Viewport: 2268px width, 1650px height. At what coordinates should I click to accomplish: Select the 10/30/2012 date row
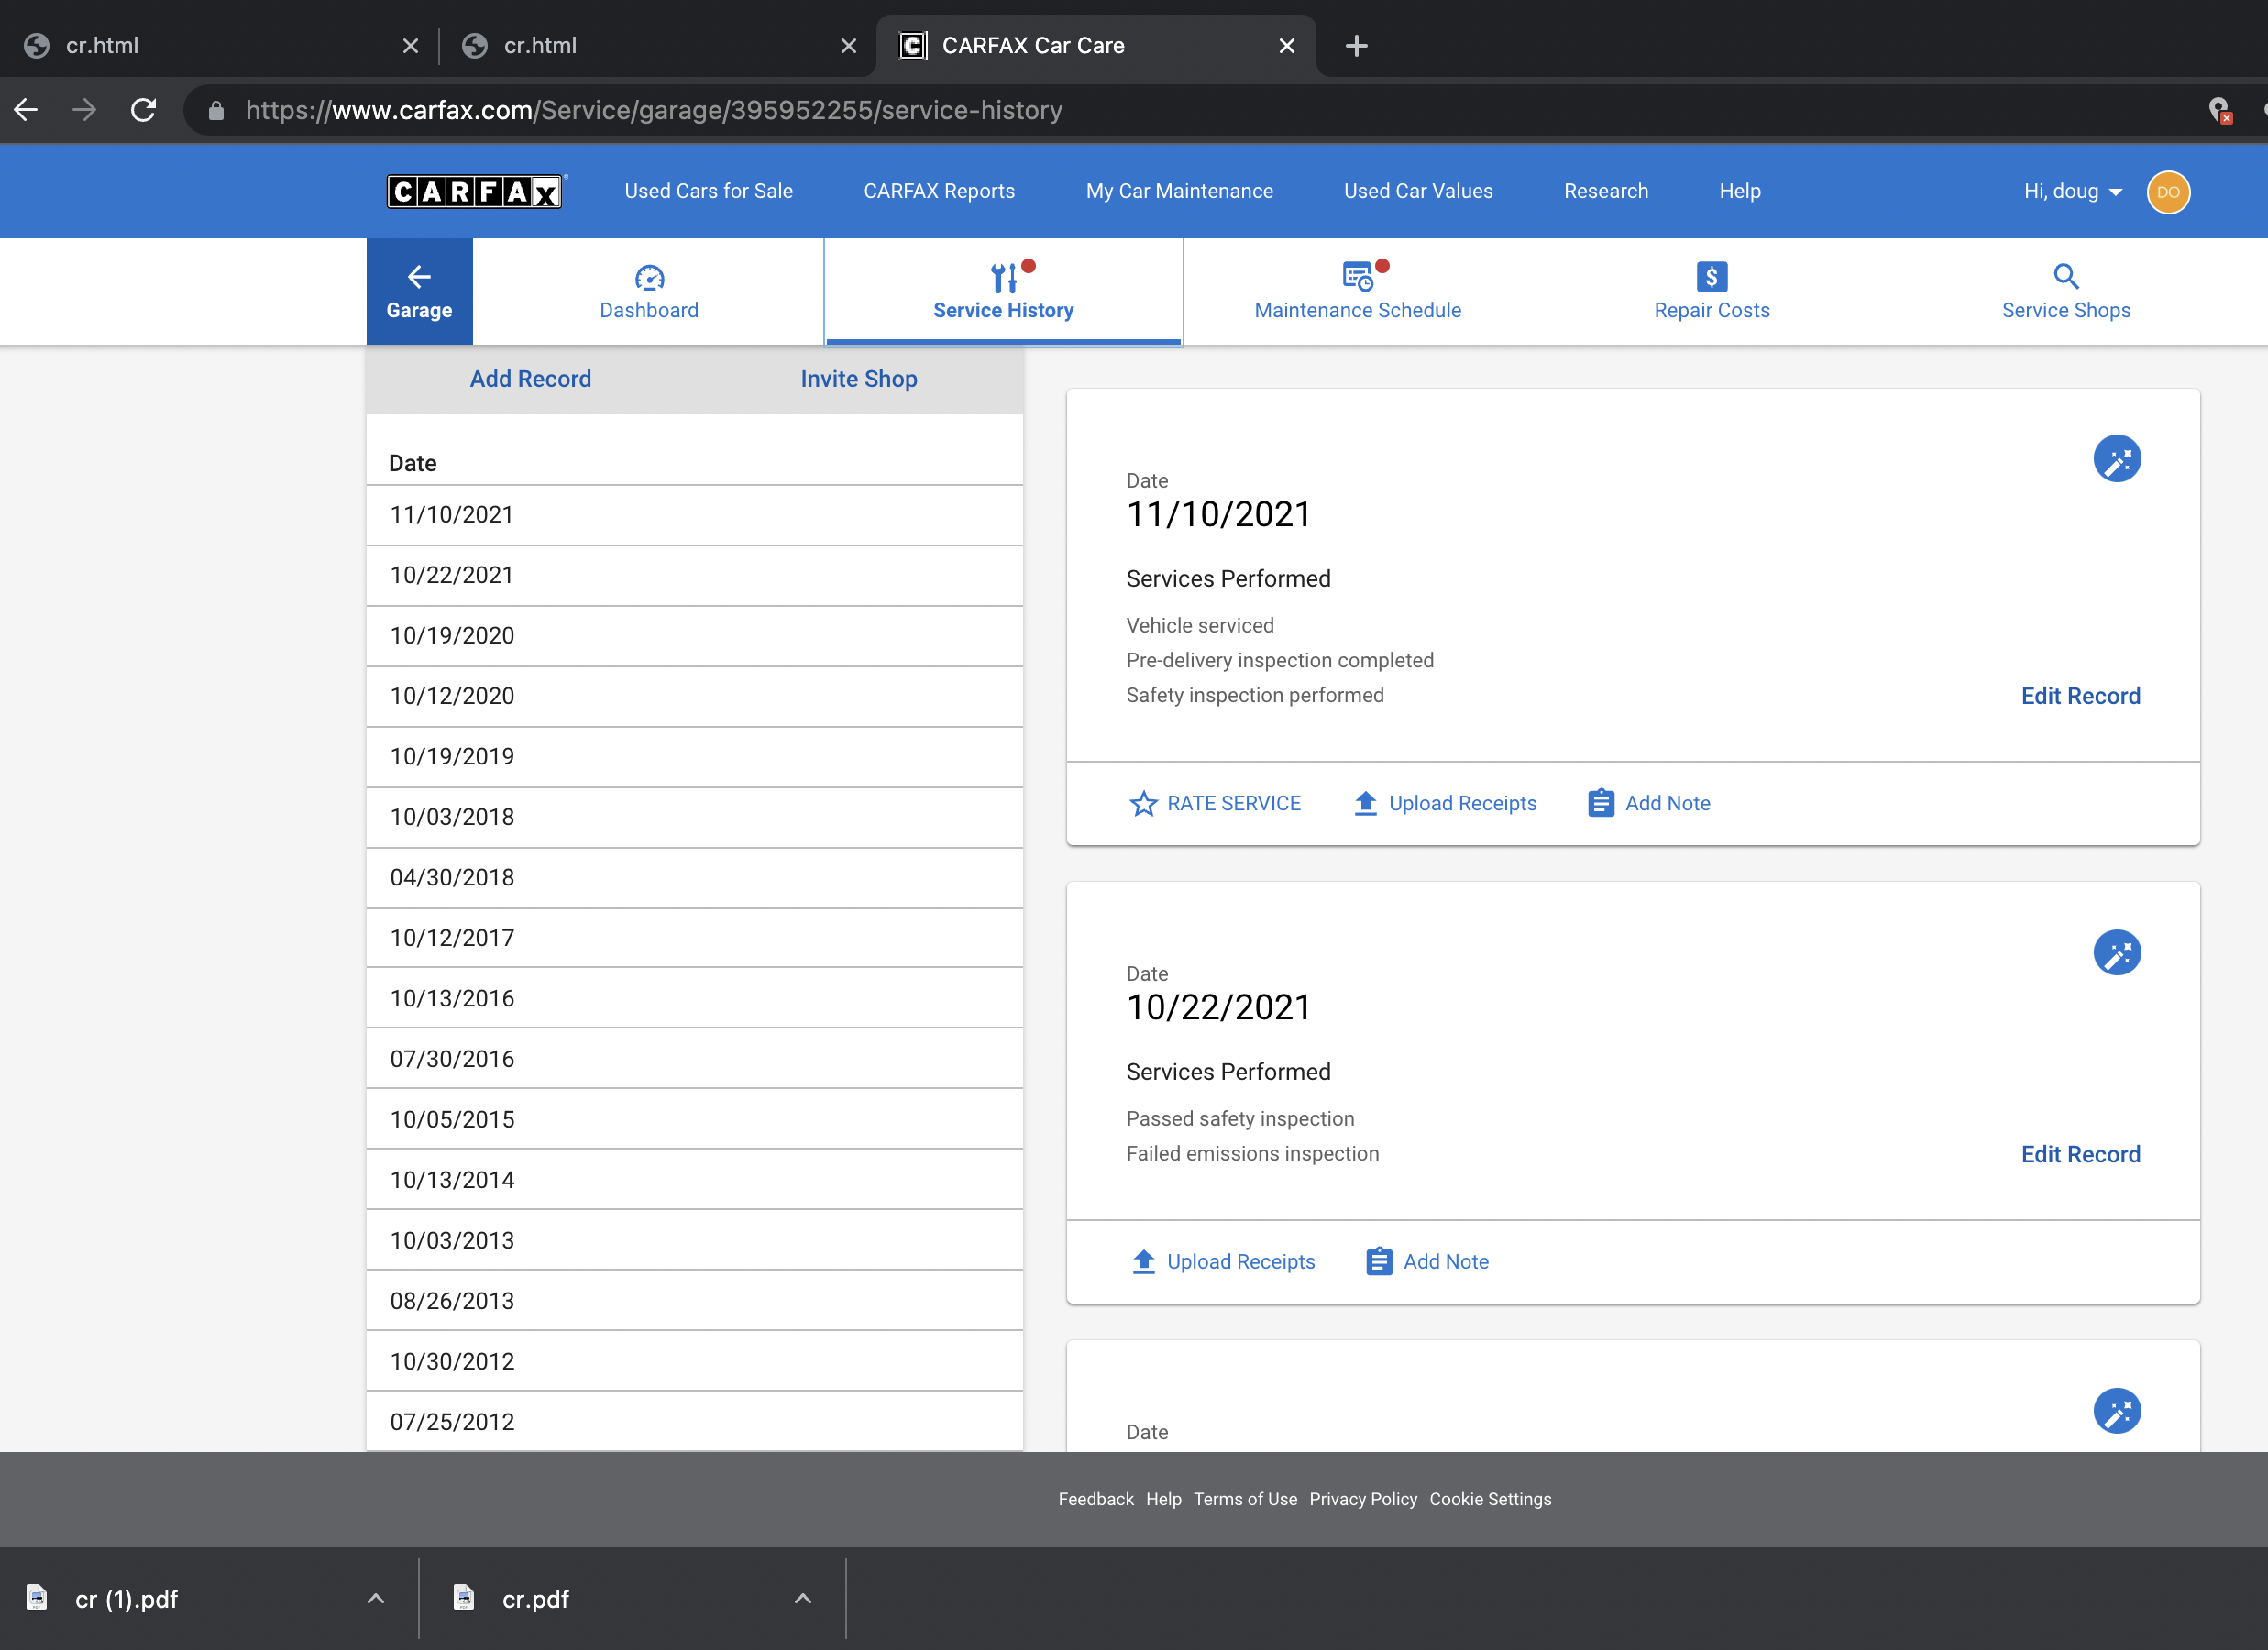tap(695, 1361)
